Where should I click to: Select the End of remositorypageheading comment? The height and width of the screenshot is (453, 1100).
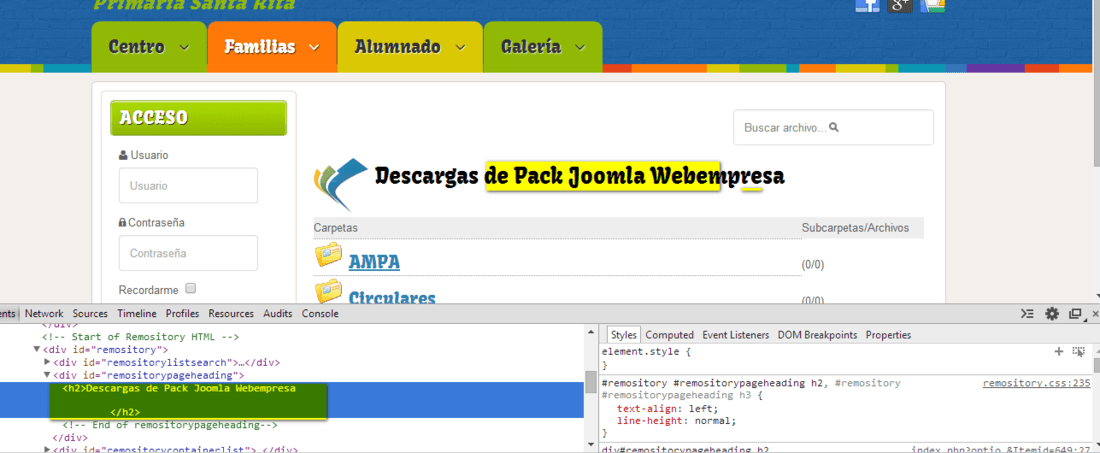(170, 425)
